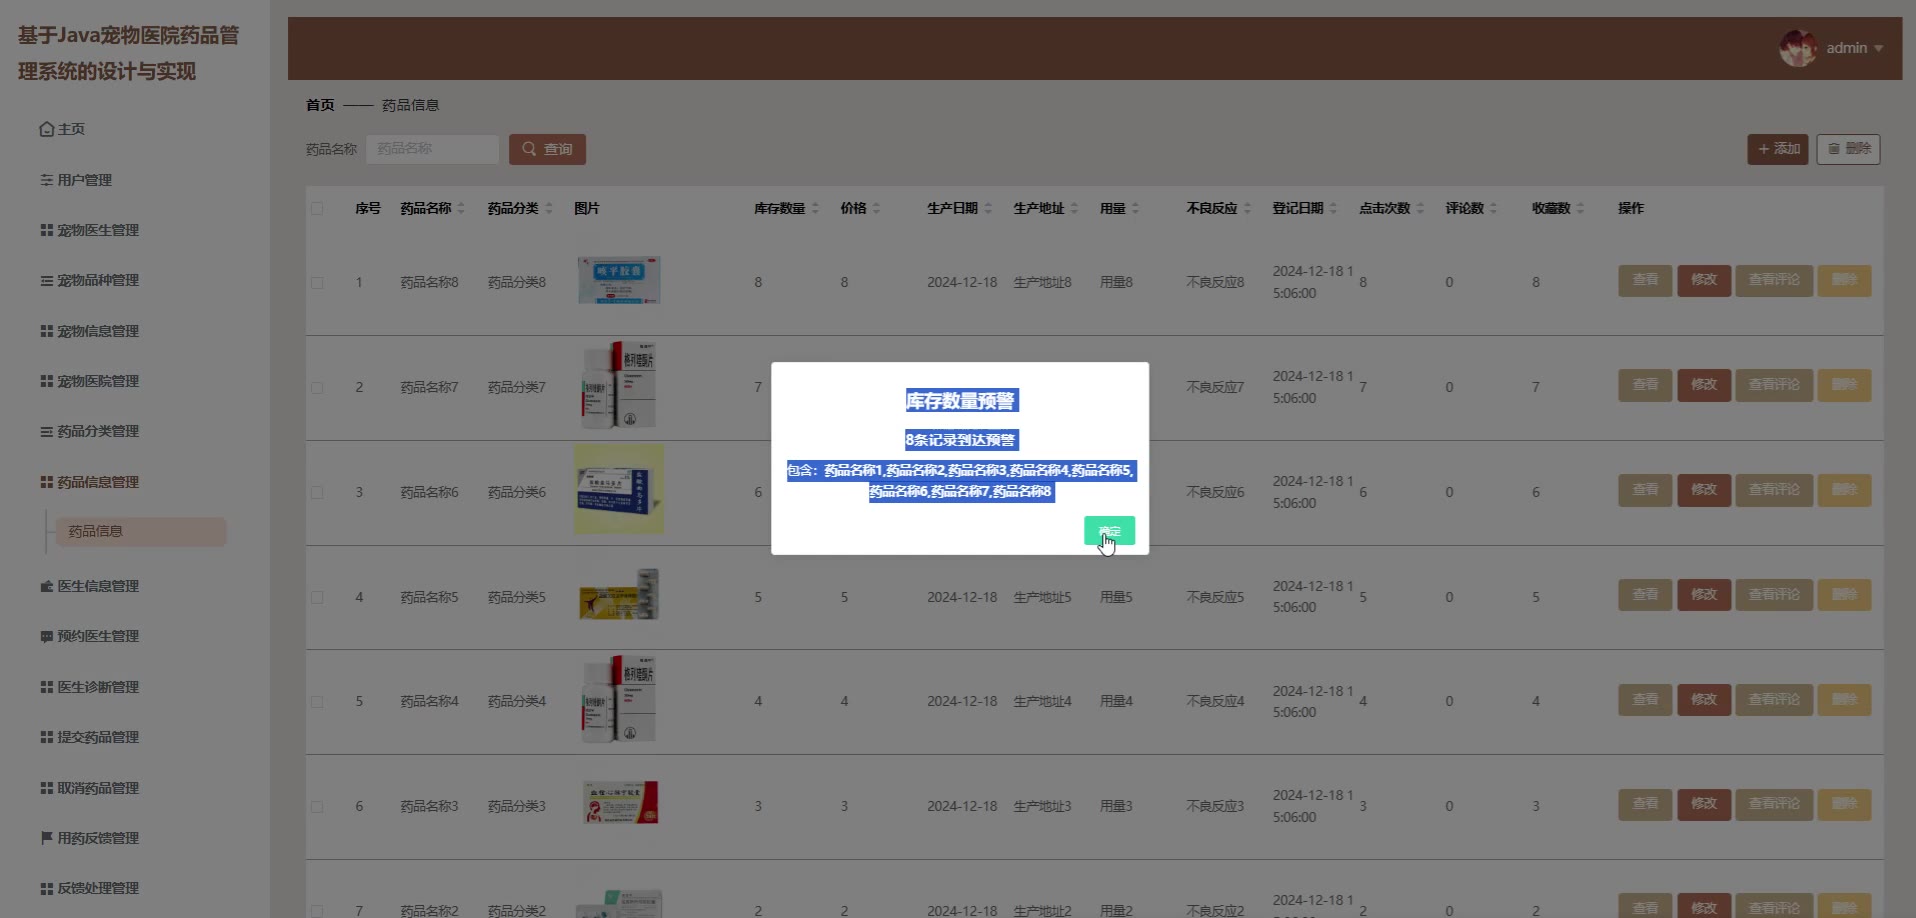Click the 预约医生管理 chat icon
This screenshot has height=918, width=1916.
(46, 636)
